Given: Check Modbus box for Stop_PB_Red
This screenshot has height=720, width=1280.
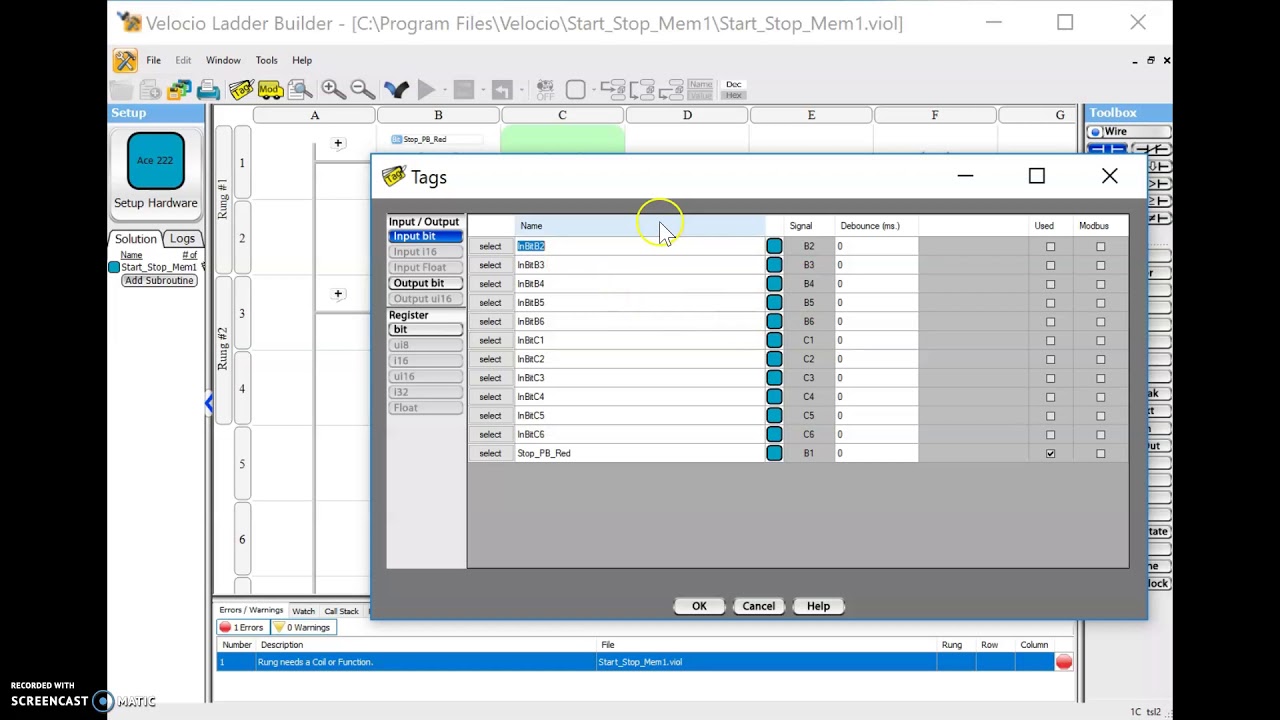Looking at the screenshot, I should point(1100,454).
